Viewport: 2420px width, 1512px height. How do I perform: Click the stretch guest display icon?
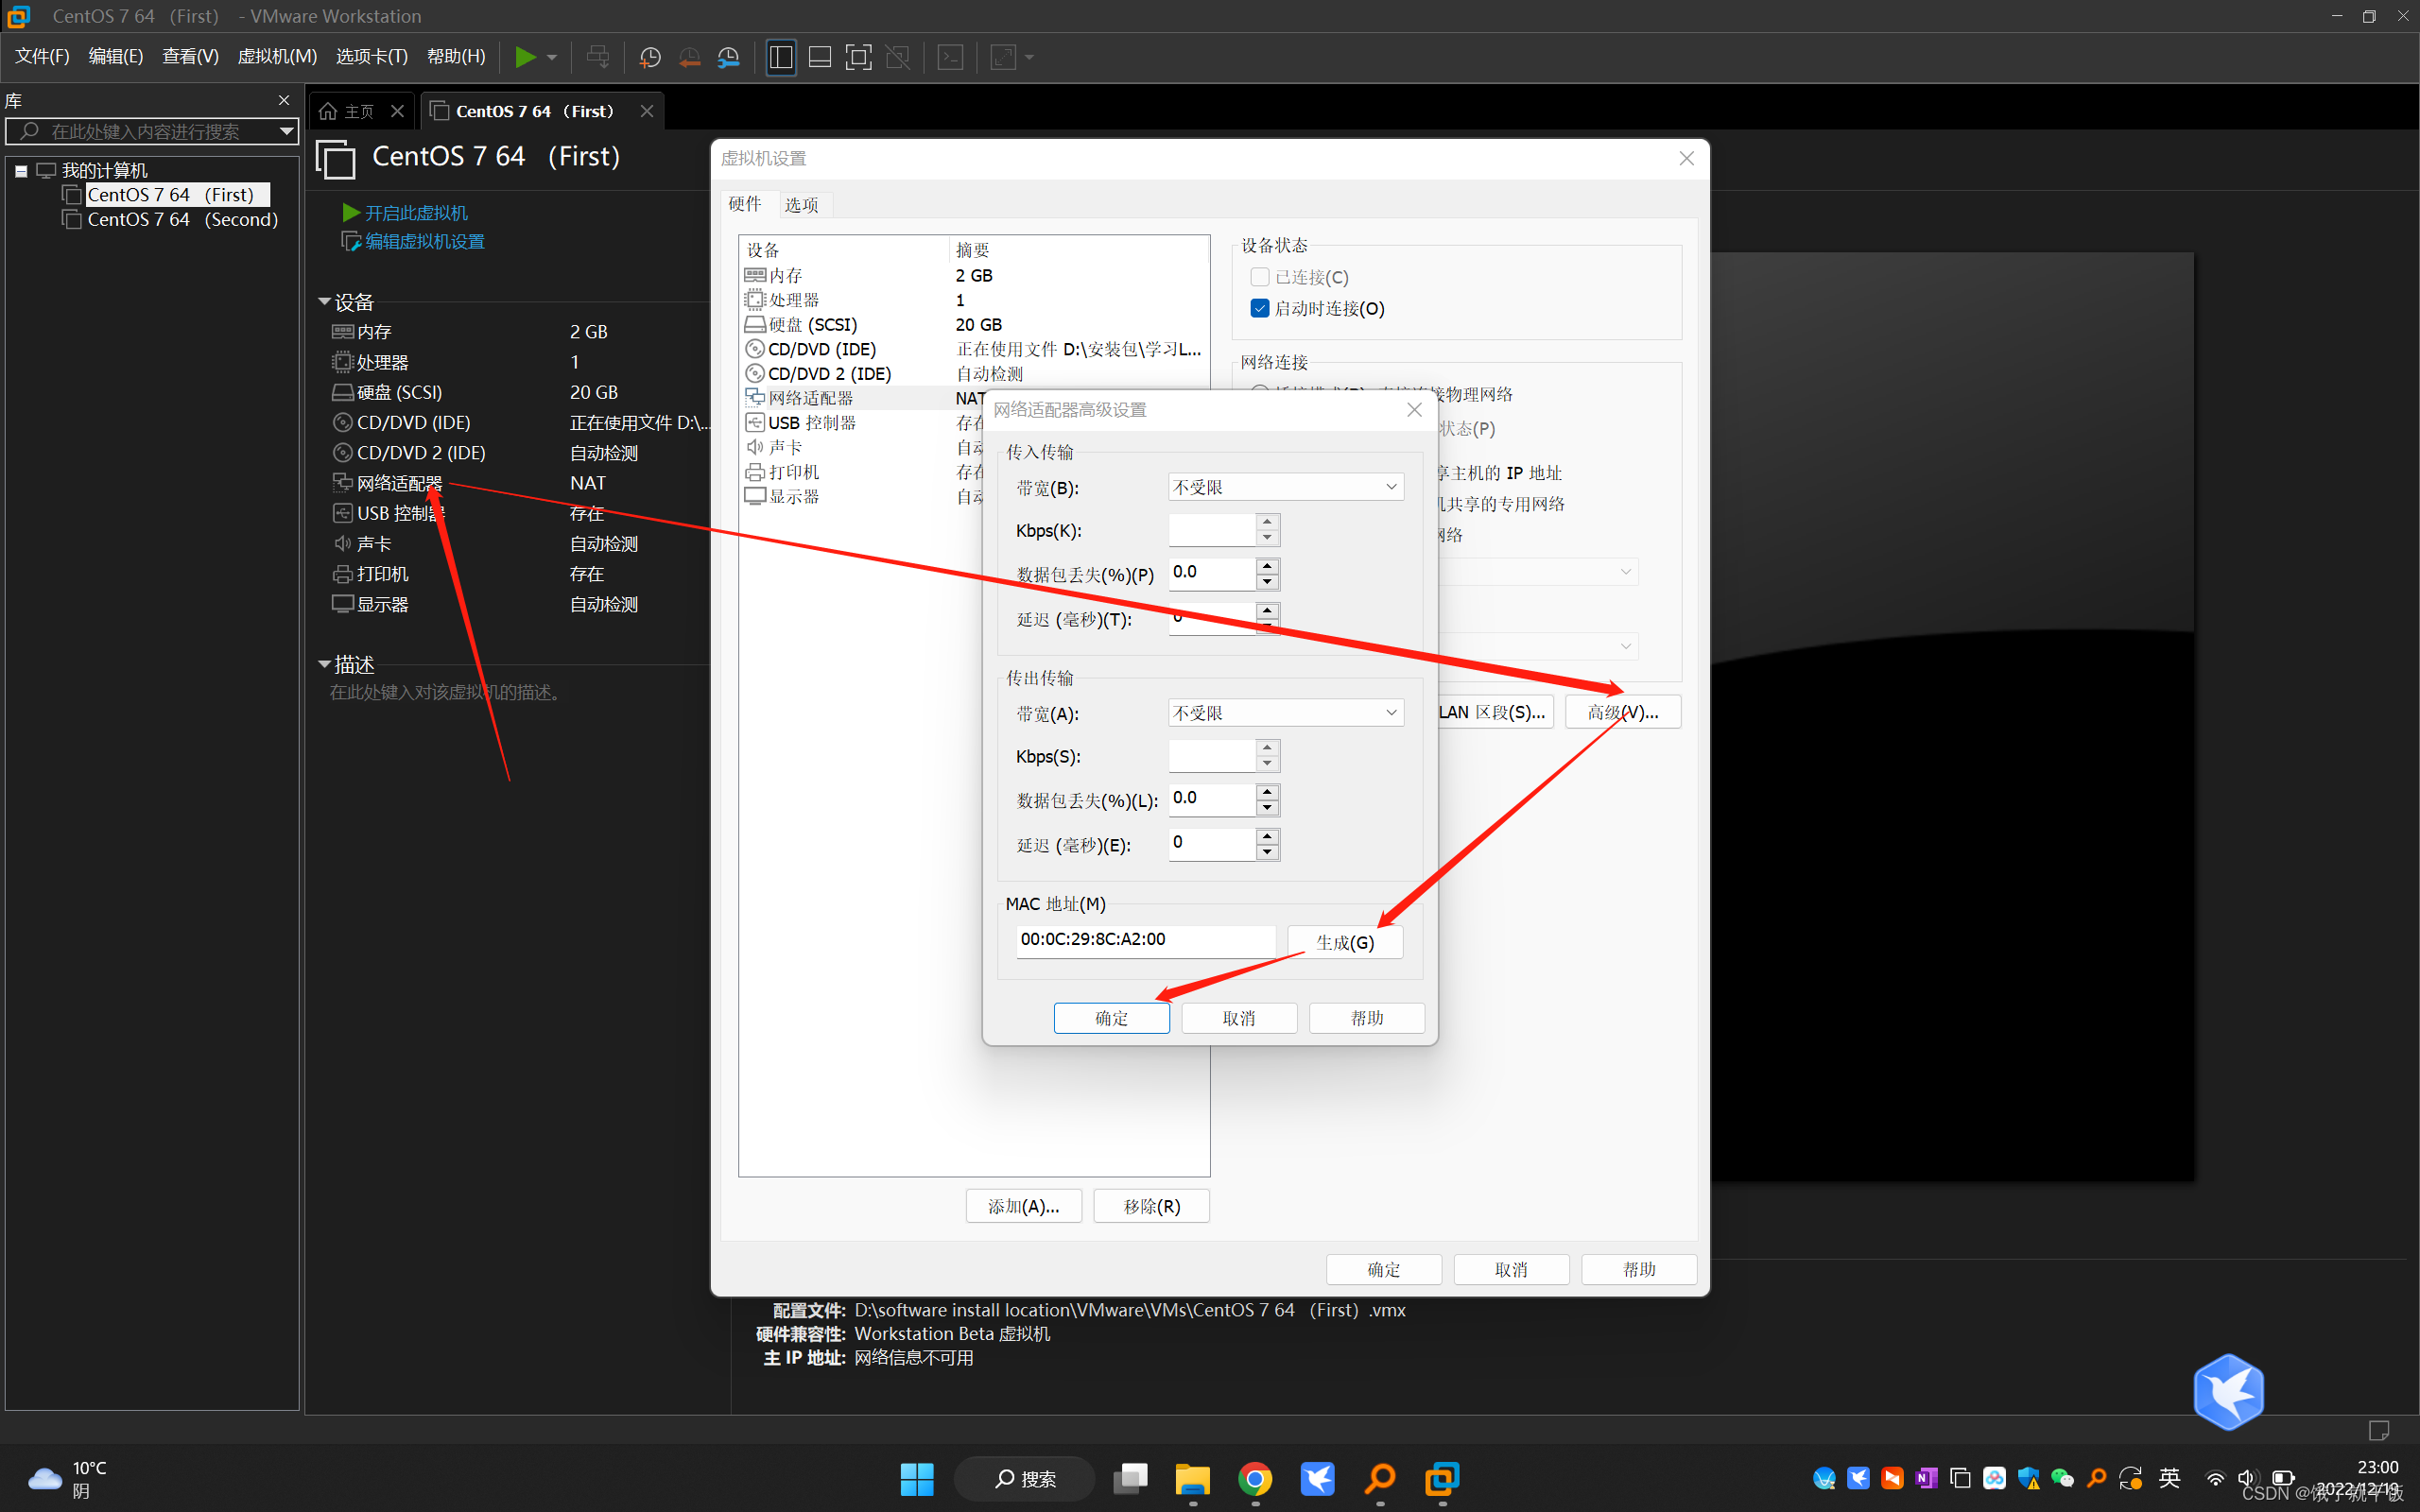(1003, 57)
